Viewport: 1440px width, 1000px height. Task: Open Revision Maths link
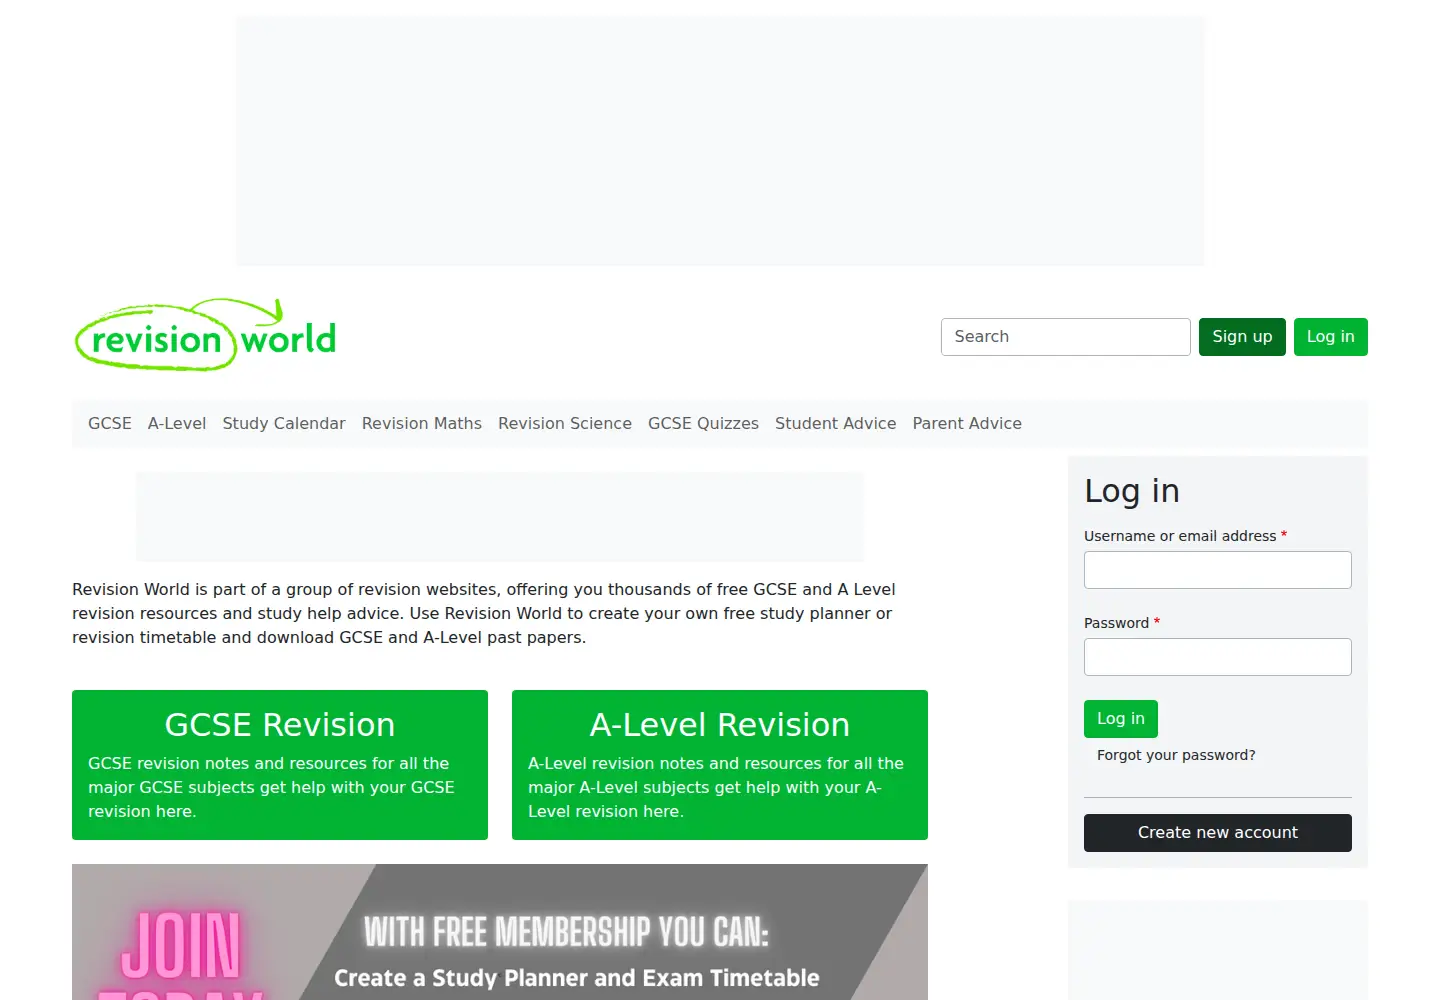pos(422,423)
